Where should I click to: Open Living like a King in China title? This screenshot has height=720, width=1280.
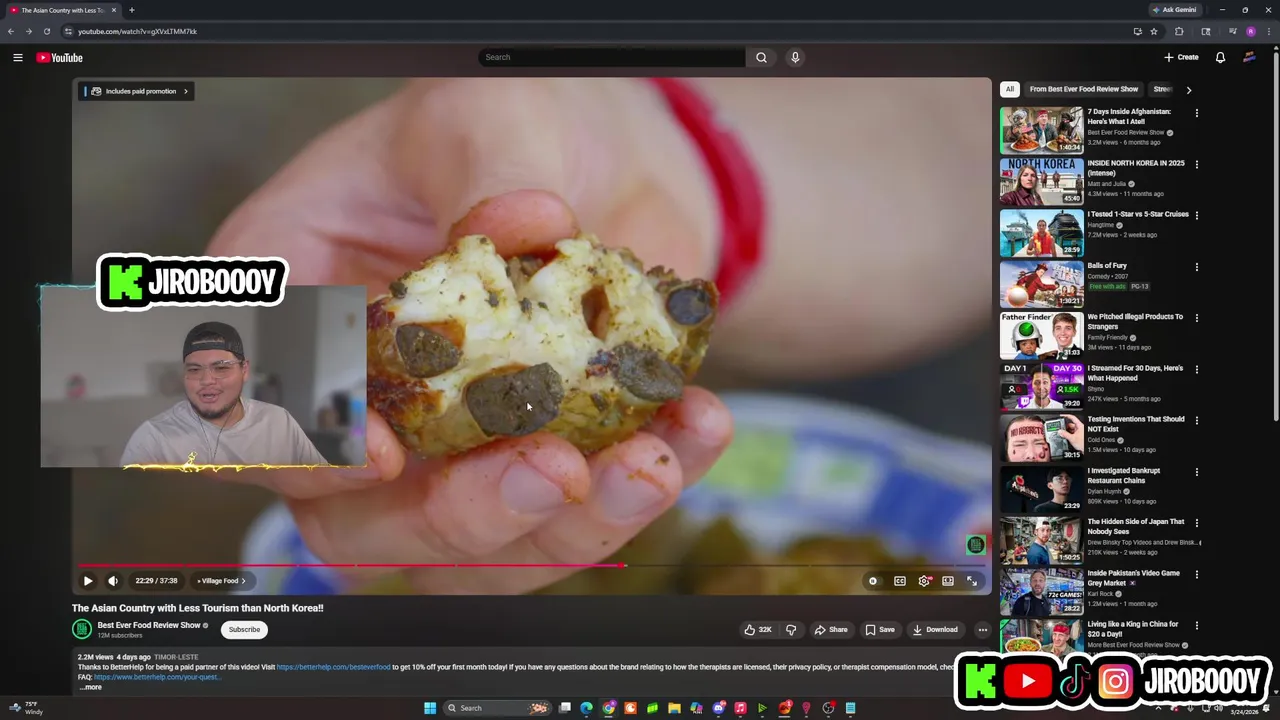1133,629
